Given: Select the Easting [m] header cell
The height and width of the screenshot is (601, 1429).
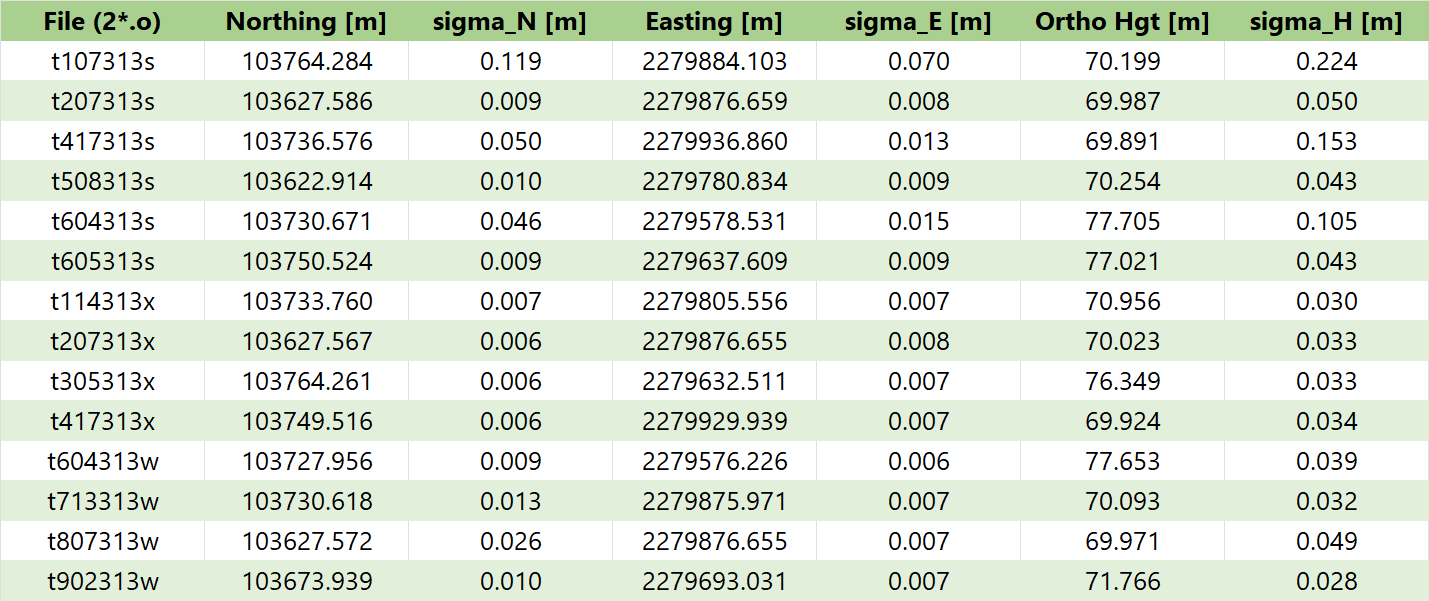Looking at the screenshot, I should pos(714,22).
